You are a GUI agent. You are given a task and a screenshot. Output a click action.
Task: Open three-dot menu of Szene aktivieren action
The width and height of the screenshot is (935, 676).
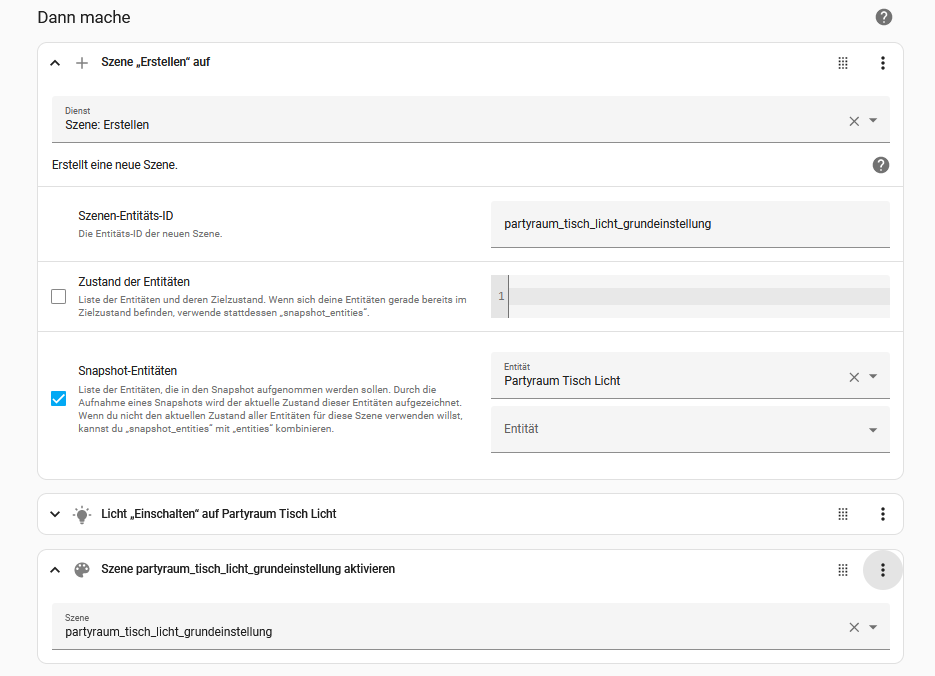pos(882,570)
